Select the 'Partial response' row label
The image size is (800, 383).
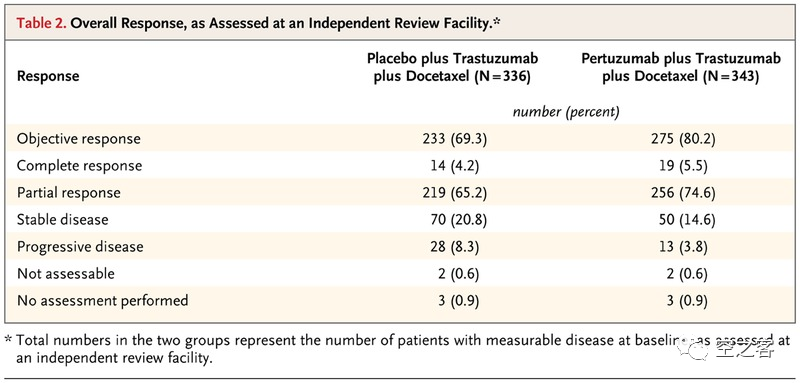(69, 193)
